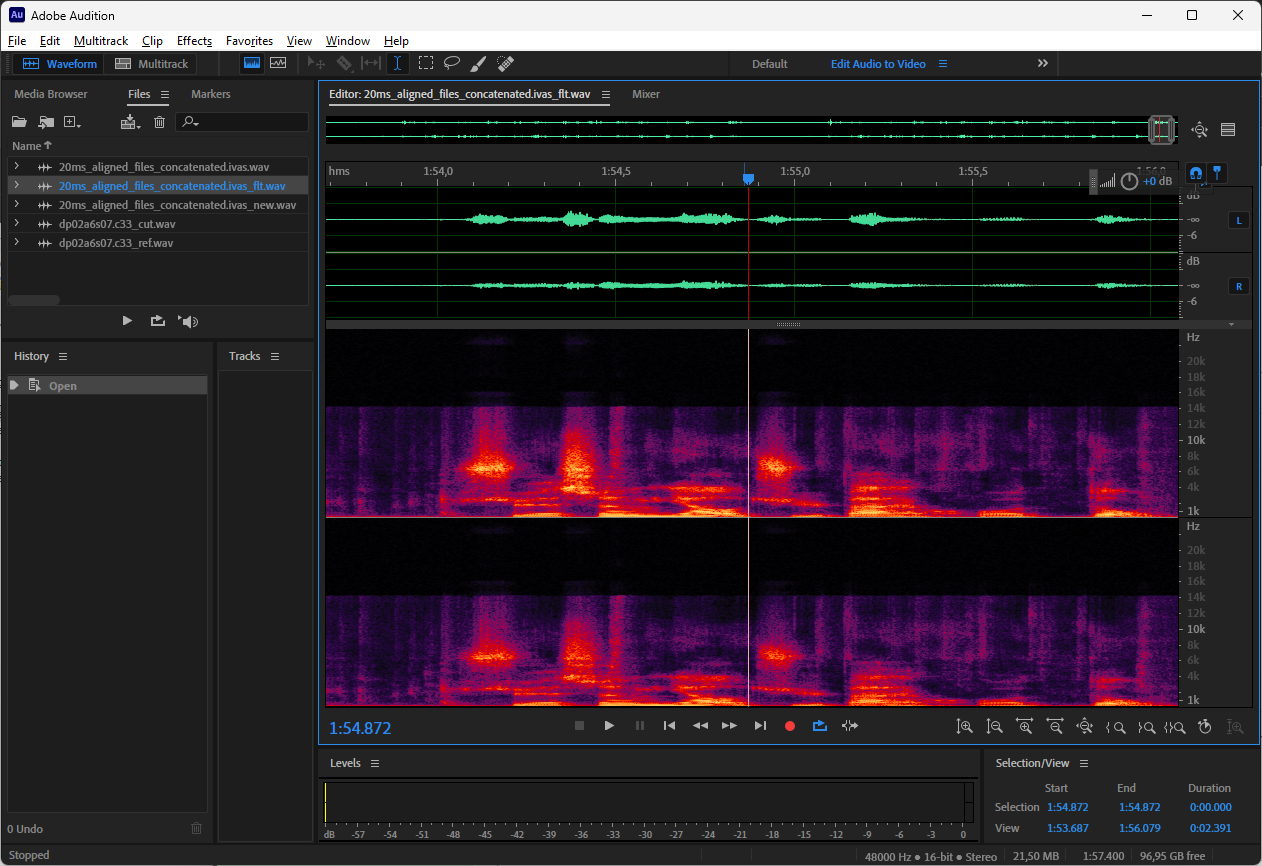Toggle the left channel L button

tap(1239, 220)
